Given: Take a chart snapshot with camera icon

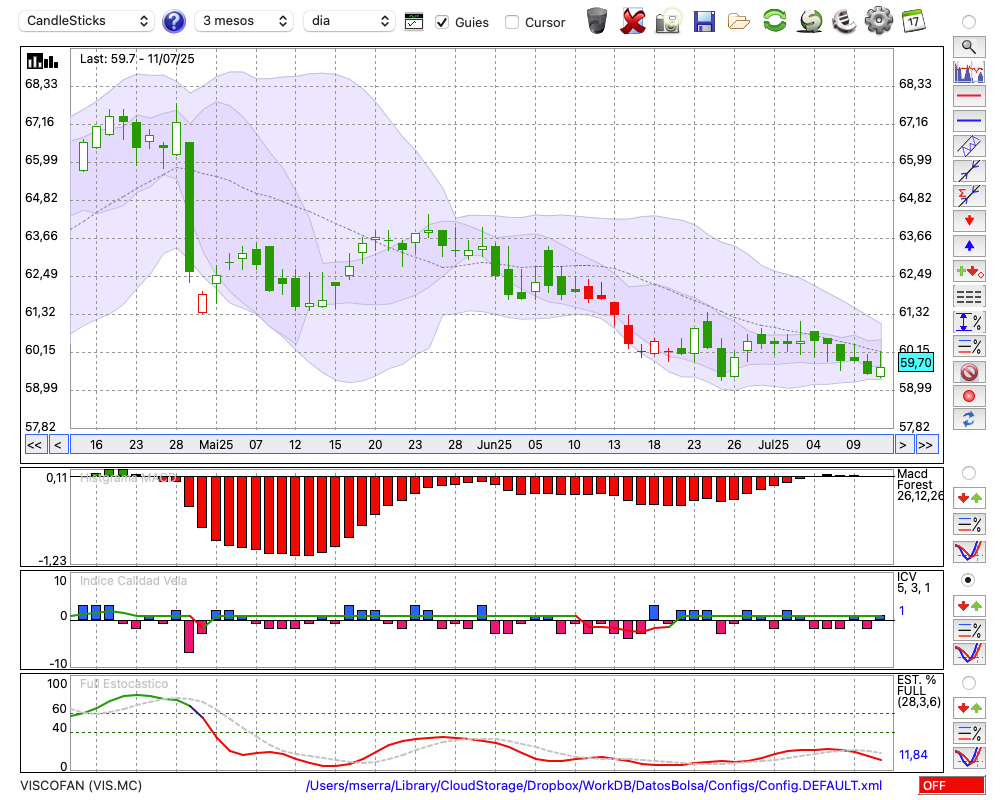Looking at the screenshot, I should 668,21.
